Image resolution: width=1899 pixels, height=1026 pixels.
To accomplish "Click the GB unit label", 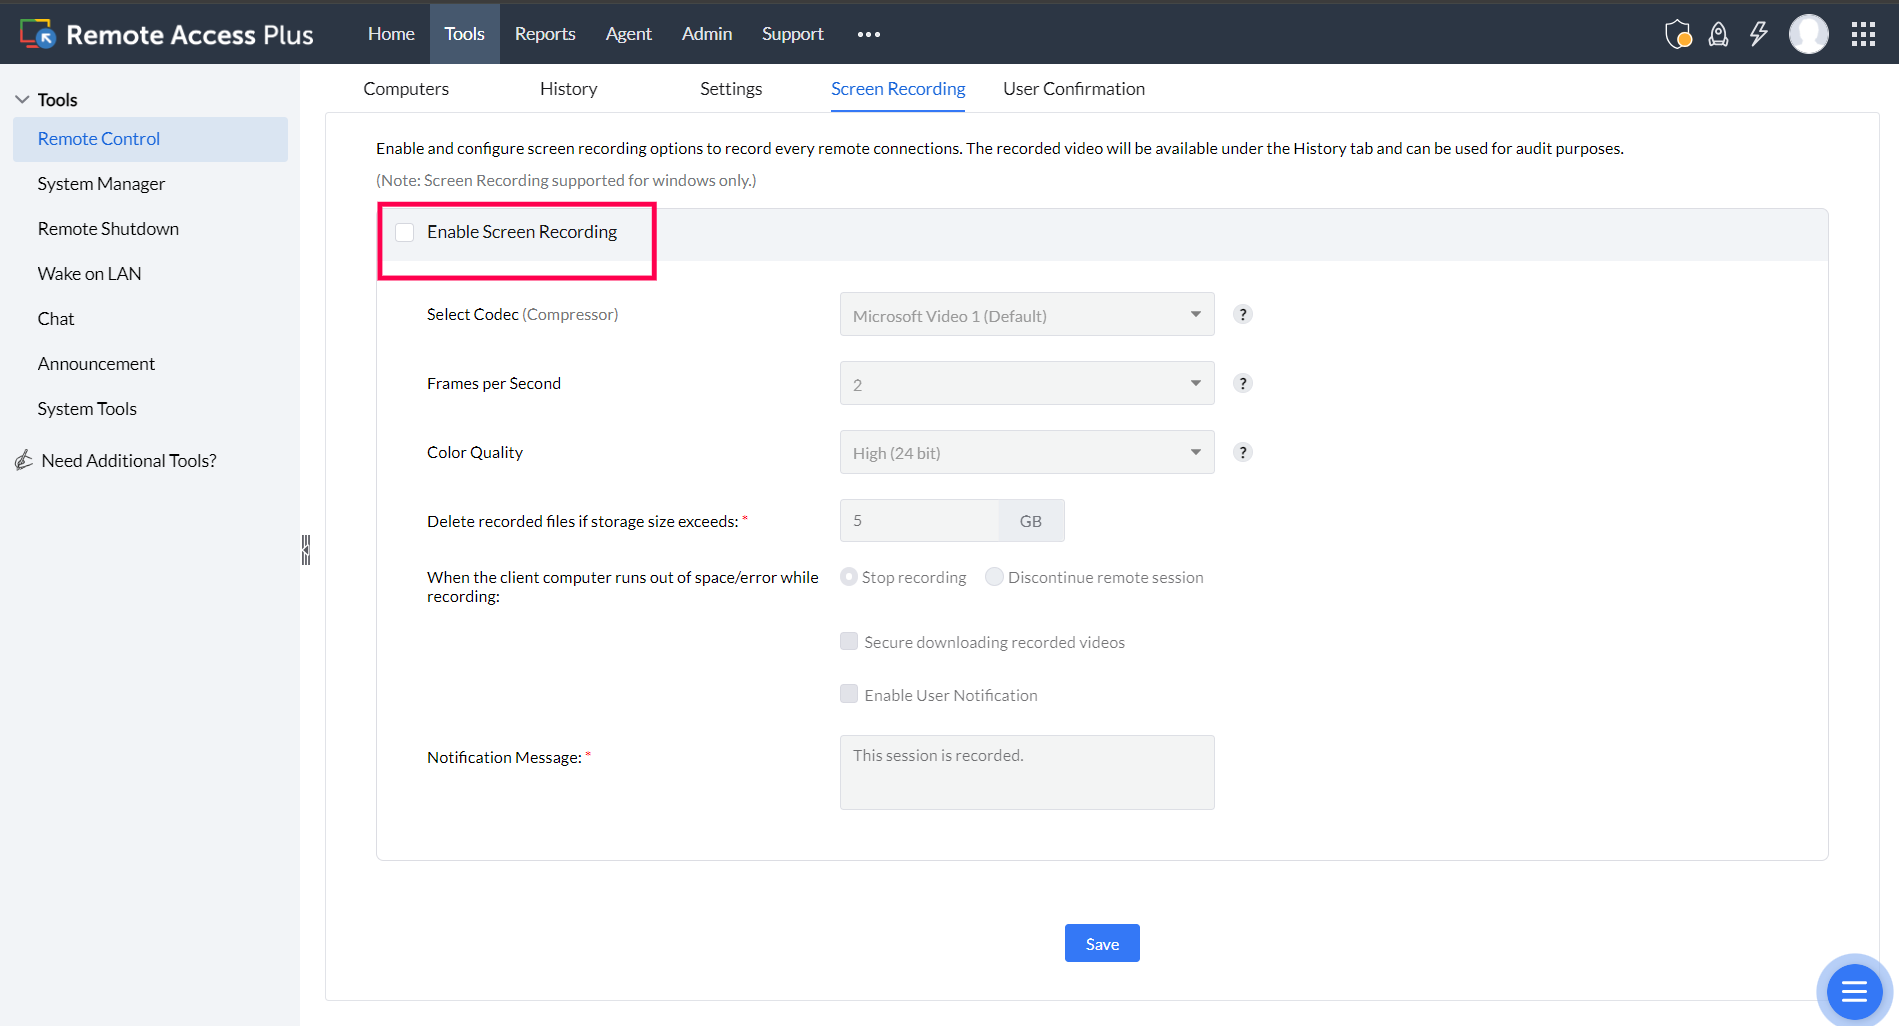I will [x=1031, y=521].
